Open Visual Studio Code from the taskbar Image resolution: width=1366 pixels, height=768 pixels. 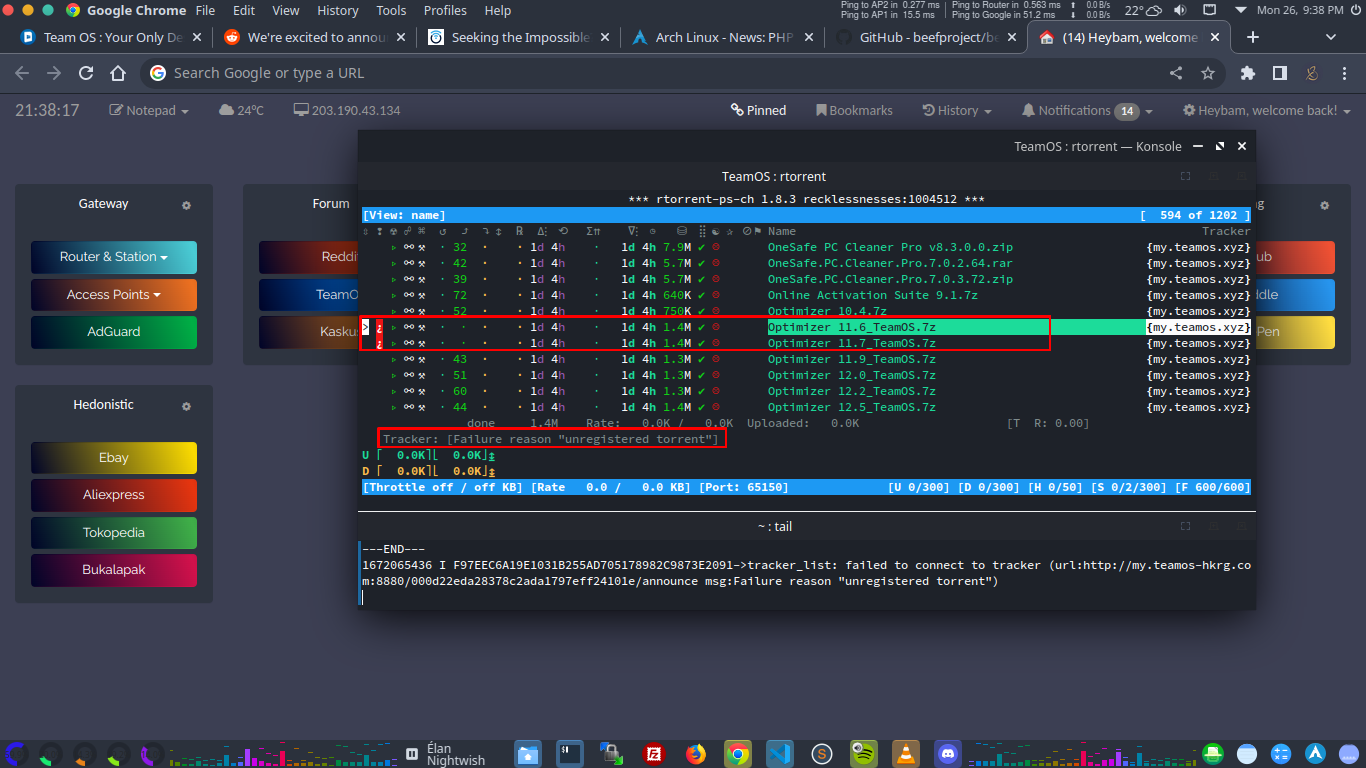tap(780, 754)
